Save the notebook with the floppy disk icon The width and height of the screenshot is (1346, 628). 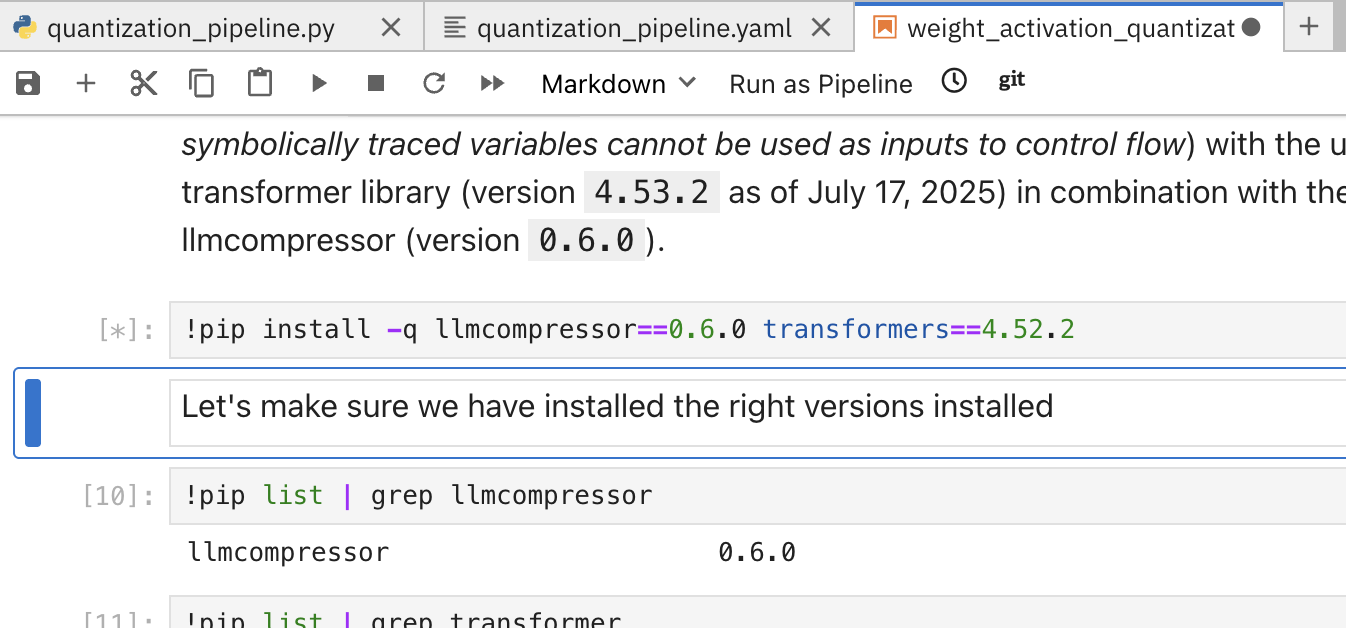(28, 83)
